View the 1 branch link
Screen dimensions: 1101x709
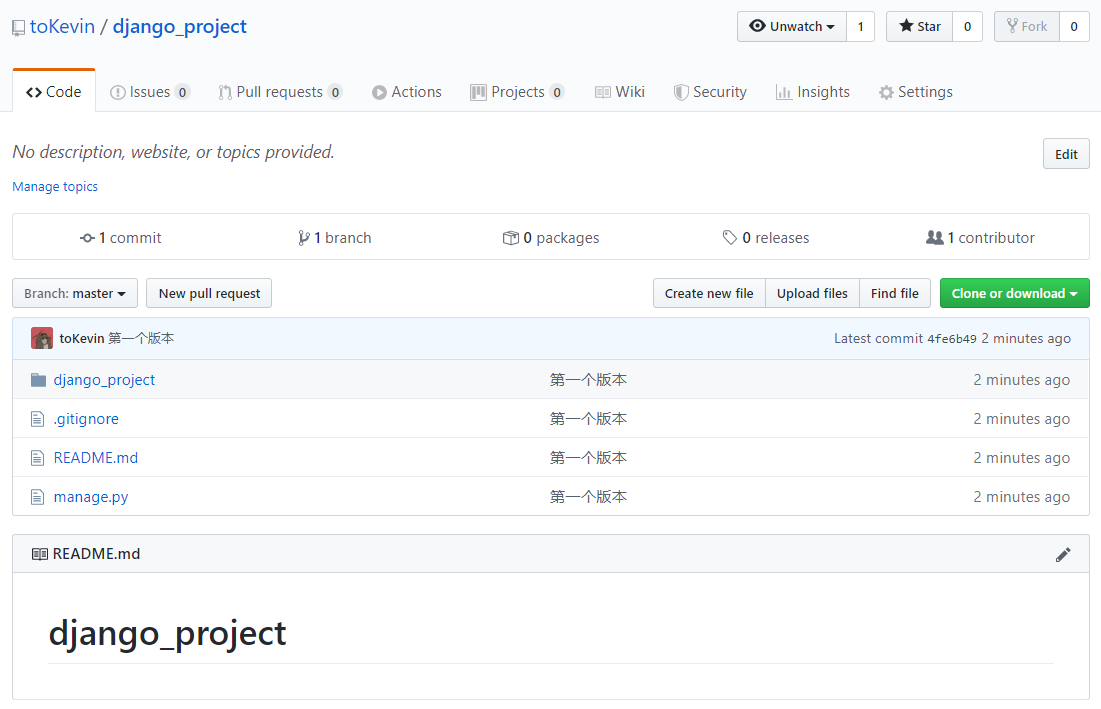point(334,238)
